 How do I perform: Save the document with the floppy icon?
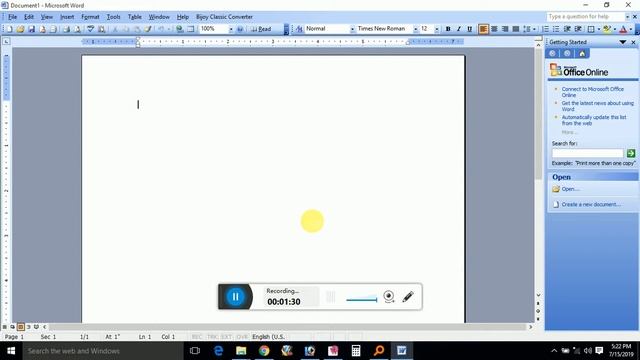click(x=31, y=29)
